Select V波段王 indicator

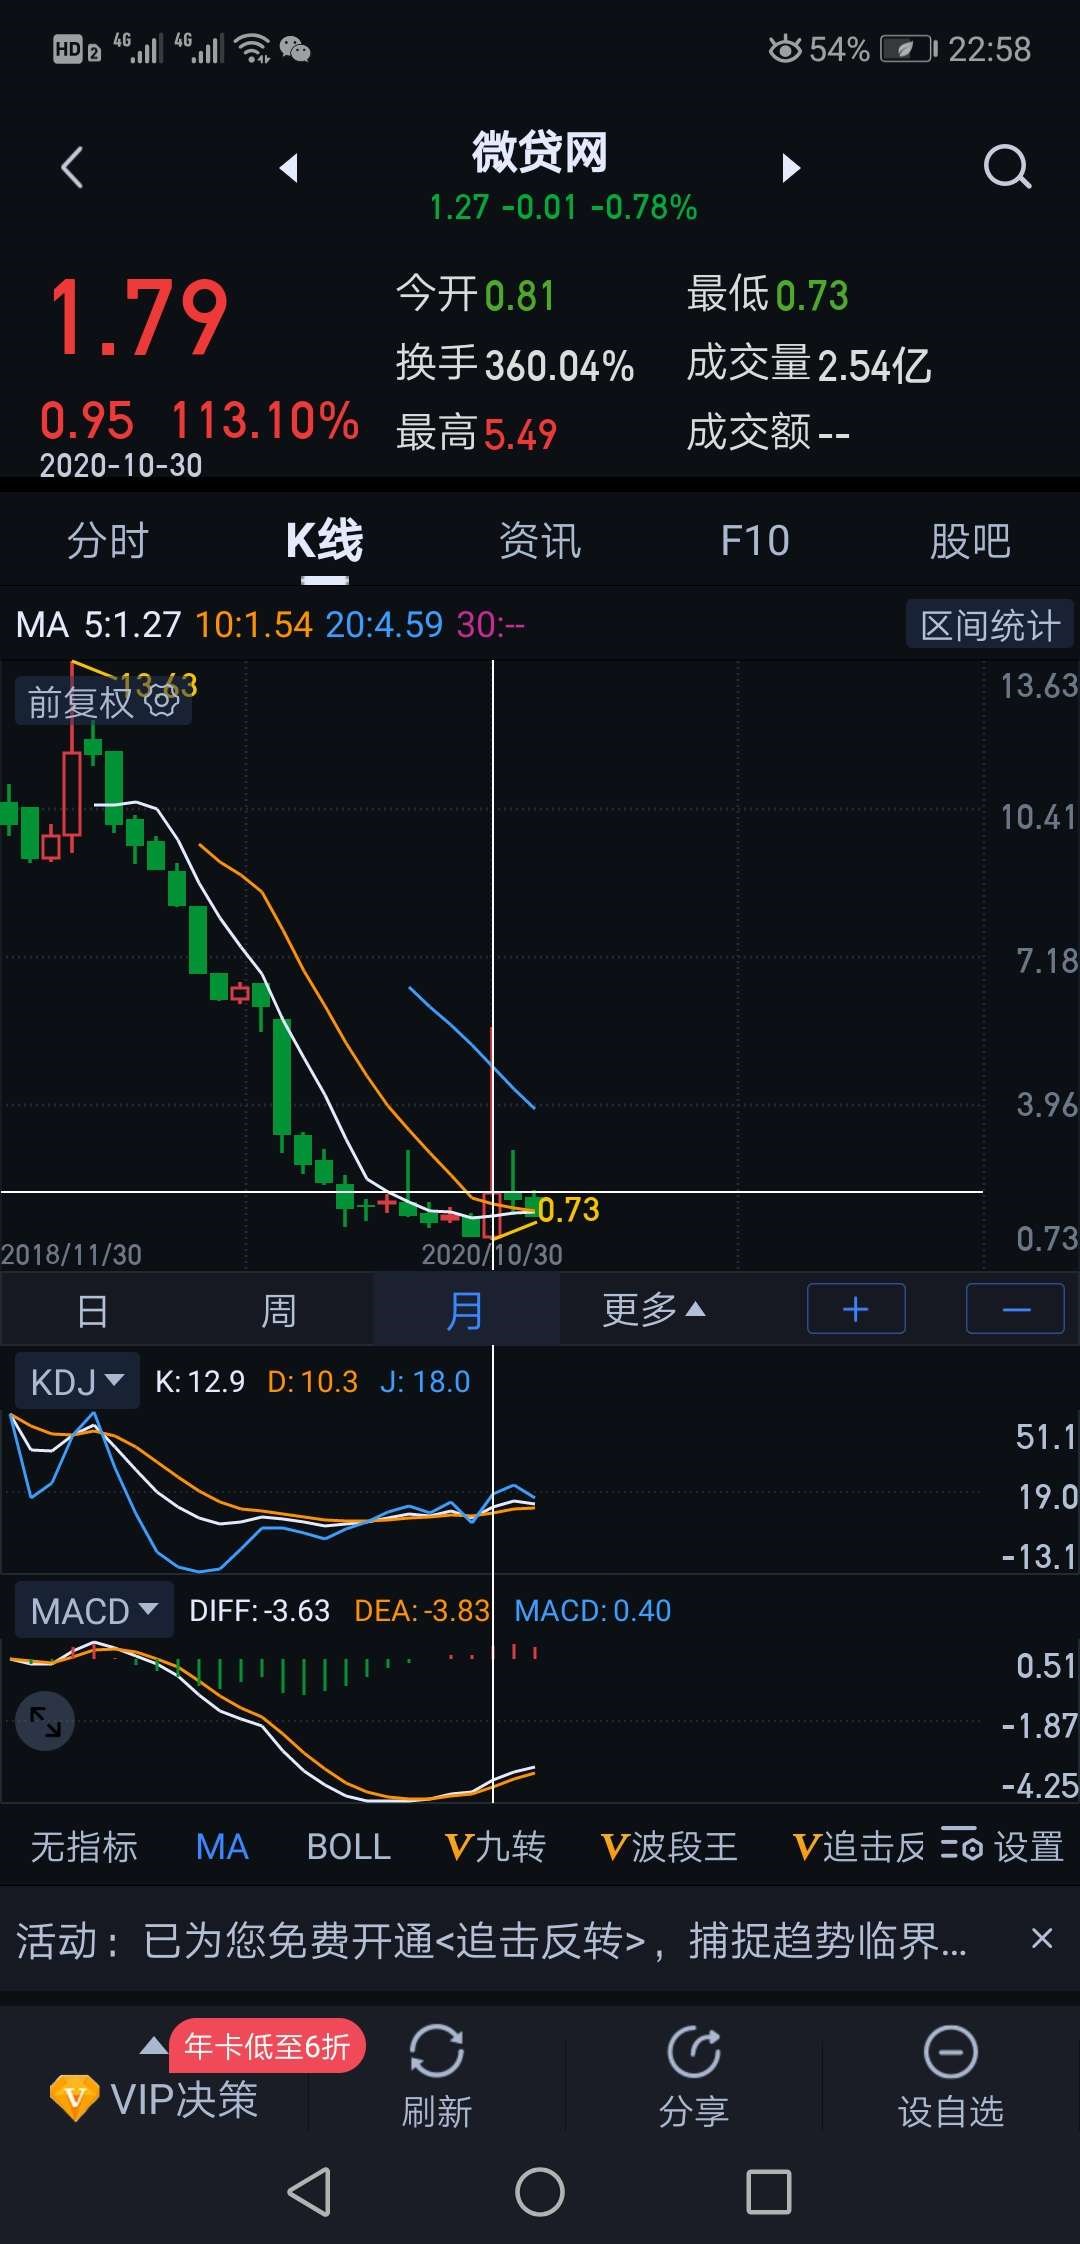(x=669, y=1846)
